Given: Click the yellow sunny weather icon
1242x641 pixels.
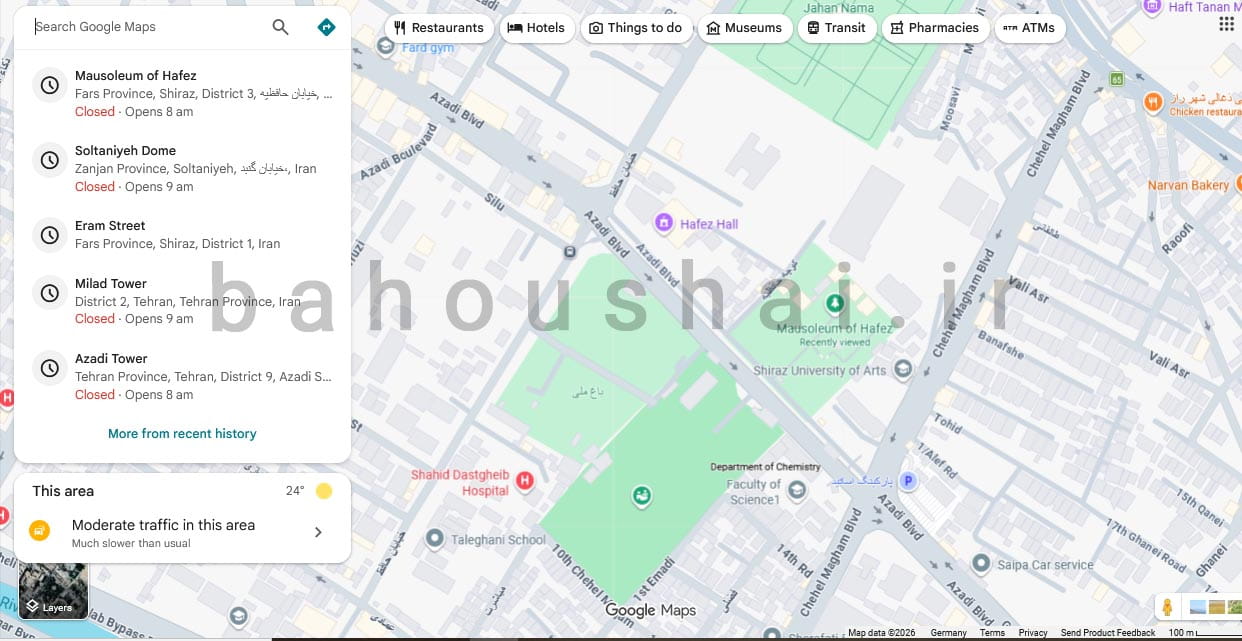Looking at the screenshot, I should (323, 491).
